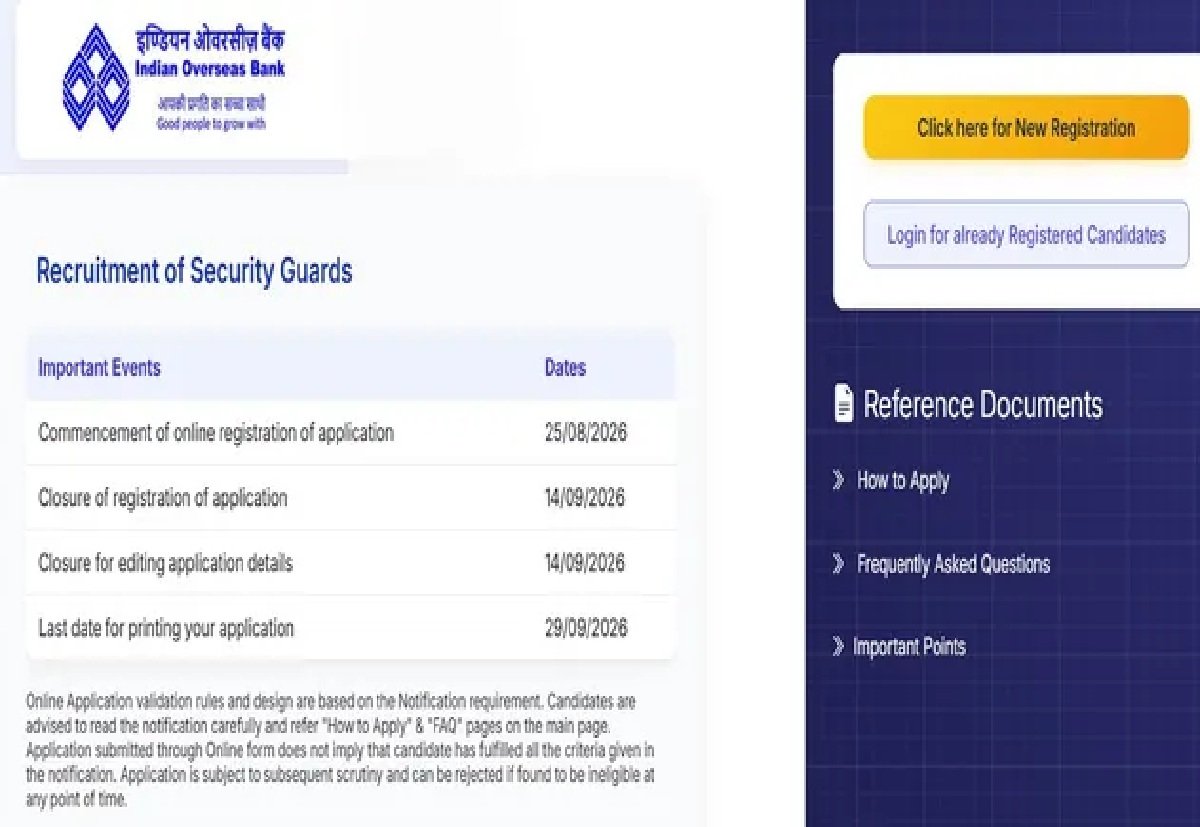Click the chevron beside How to Apply
Image resolution: width=1200 pixels, height=827 pixels.
coord(838,481)
